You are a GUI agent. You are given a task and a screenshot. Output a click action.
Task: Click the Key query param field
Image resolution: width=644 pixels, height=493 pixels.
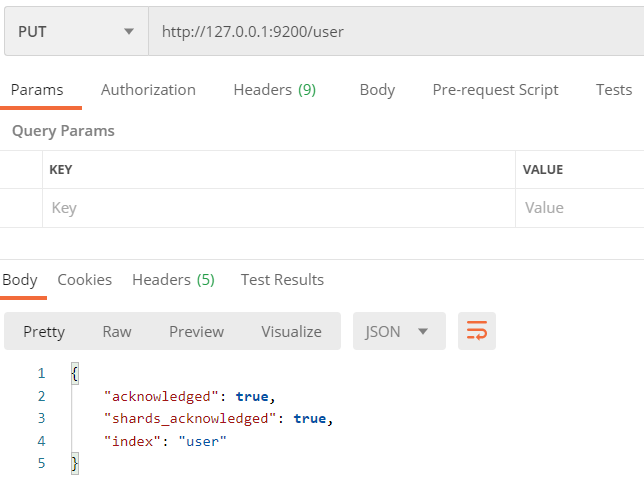(278, 208)
